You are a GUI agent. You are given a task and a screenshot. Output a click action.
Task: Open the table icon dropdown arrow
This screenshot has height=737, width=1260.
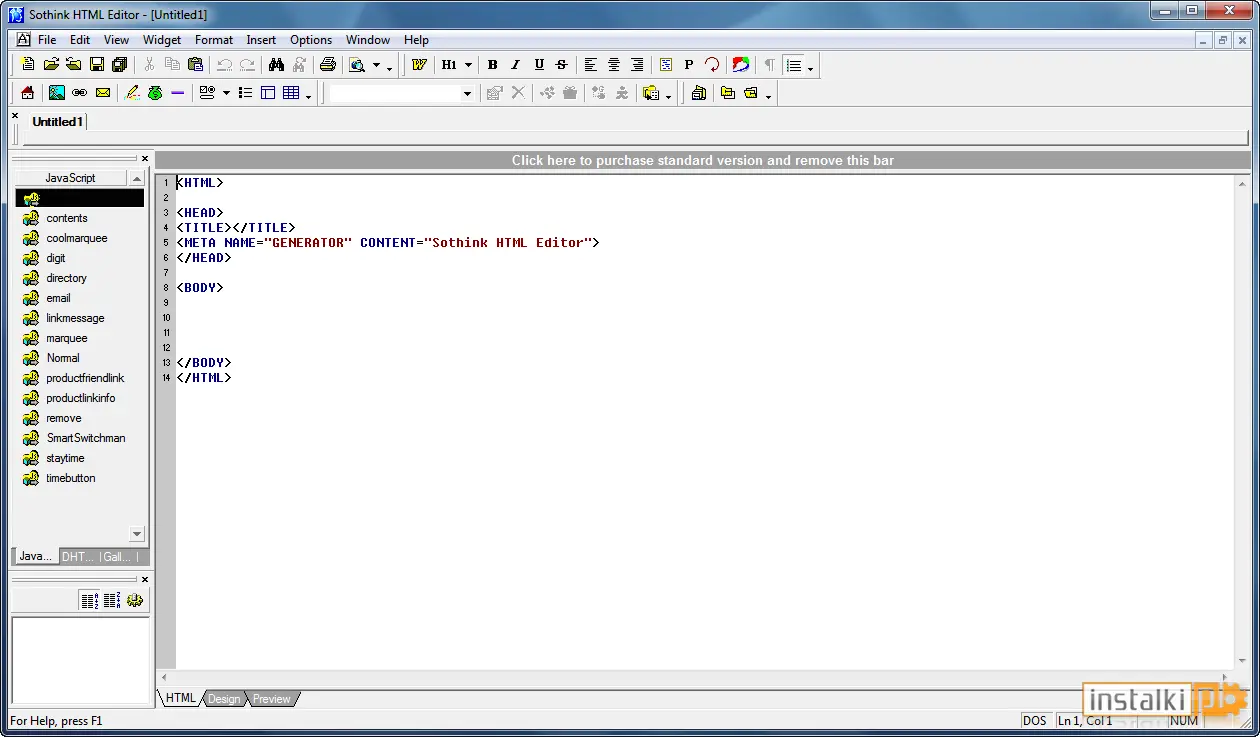click(x=308, y=96)
